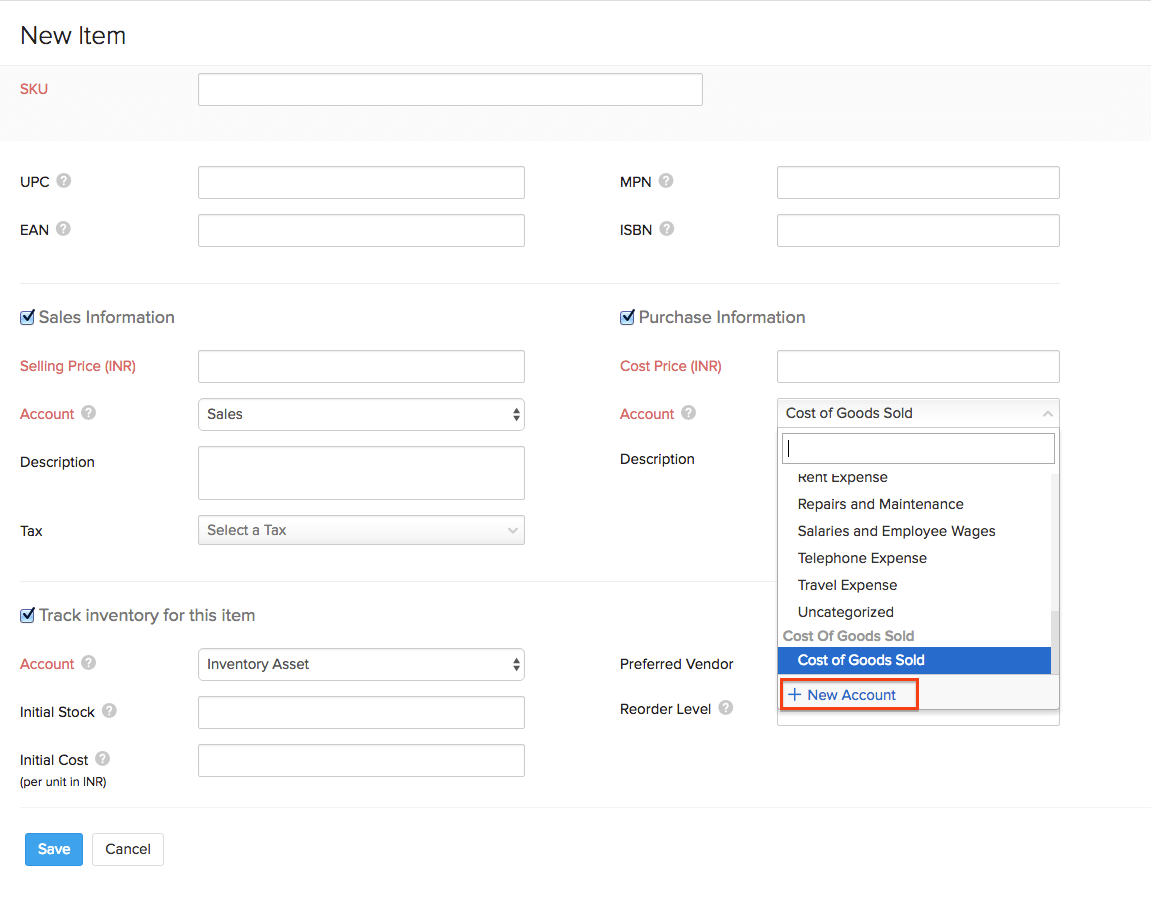Toggle Track inventory for this item
The height and width of the screenshot is (914, 1151).
pos(27,615)
